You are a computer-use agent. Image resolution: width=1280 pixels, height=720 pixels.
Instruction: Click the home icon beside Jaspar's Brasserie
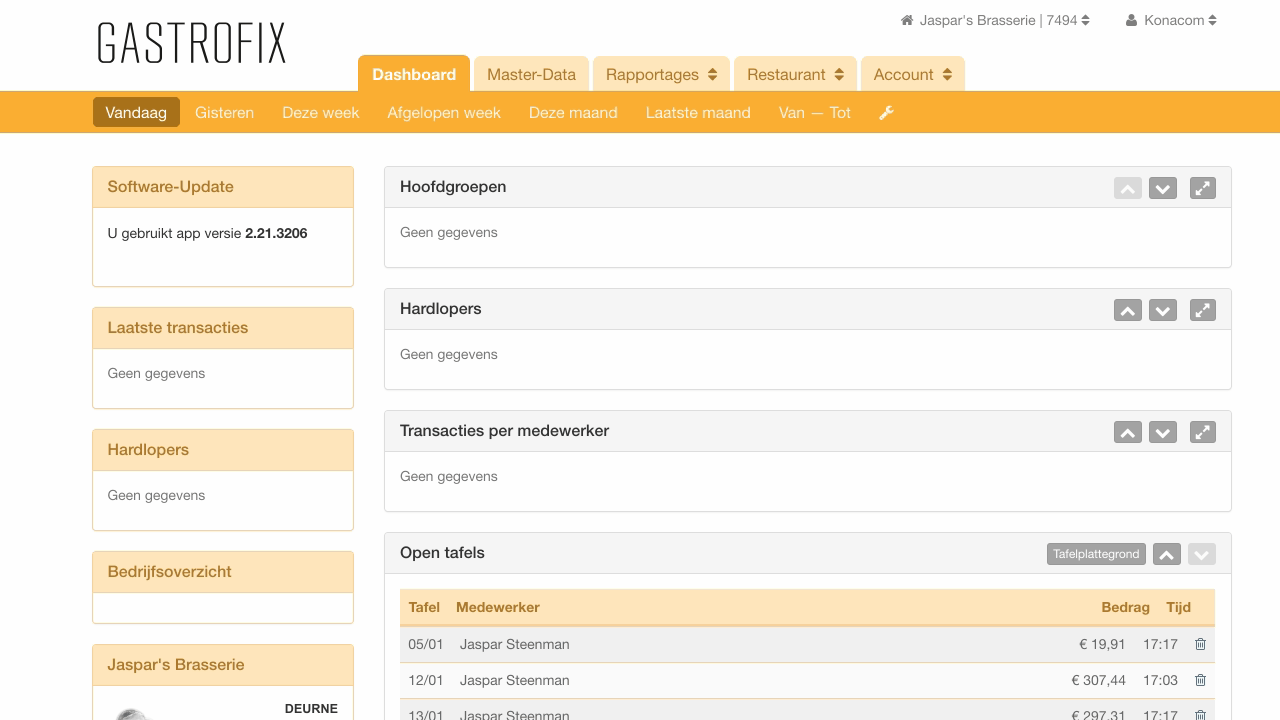click(906, 19)
